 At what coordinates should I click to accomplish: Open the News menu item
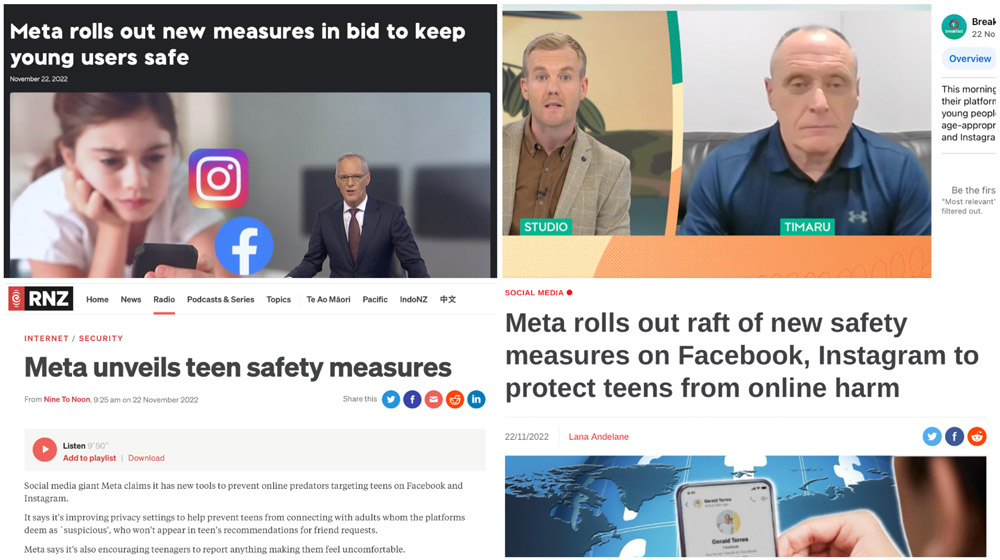tap(131, 299)
